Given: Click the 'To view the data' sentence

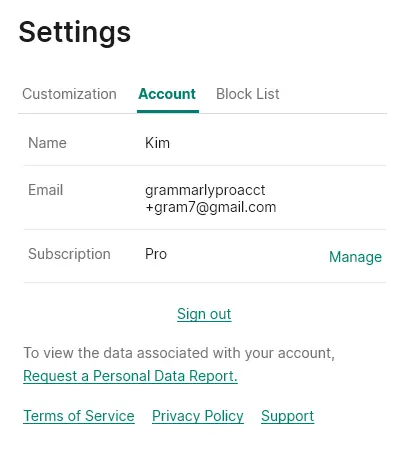Looking at the screenshot, I should [179, 353].
